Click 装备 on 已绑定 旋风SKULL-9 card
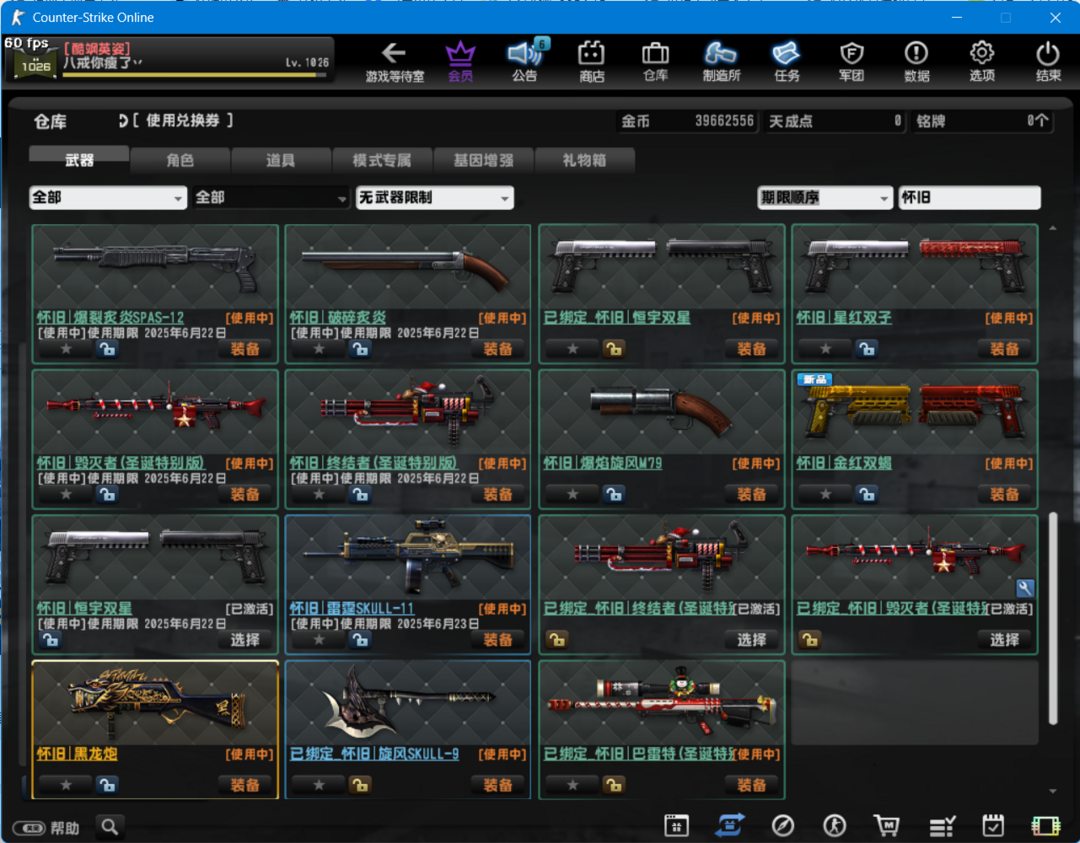 pyautogui.click(x=497, y=785)
